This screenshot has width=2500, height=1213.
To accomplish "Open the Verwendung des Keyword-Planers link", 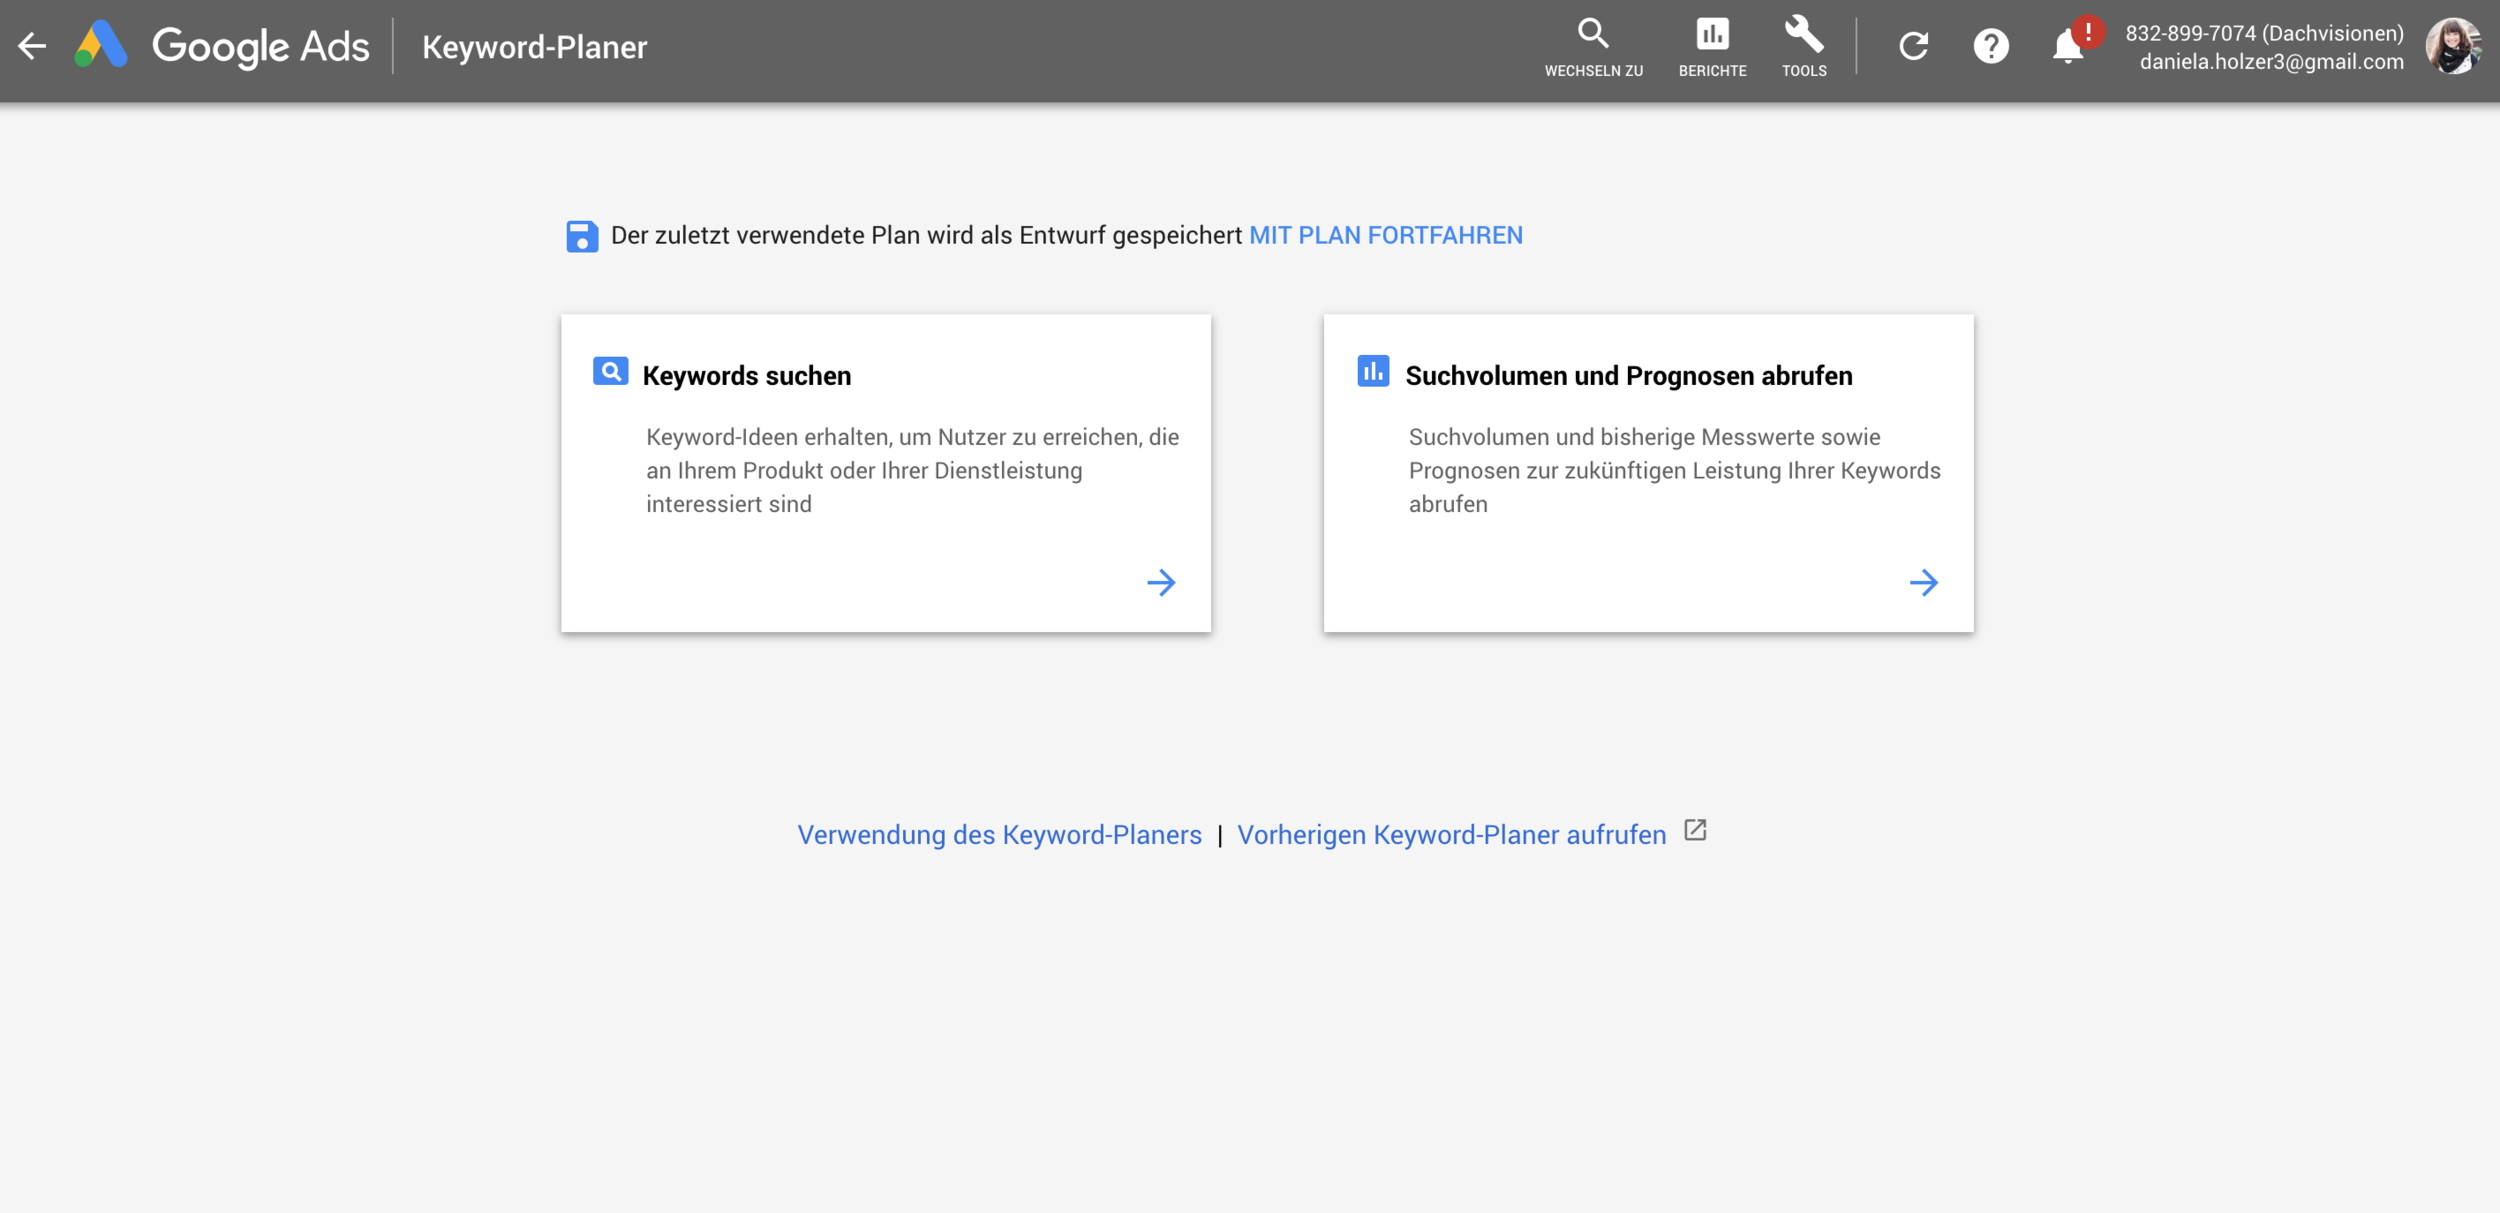I will [x=999, y=835].
